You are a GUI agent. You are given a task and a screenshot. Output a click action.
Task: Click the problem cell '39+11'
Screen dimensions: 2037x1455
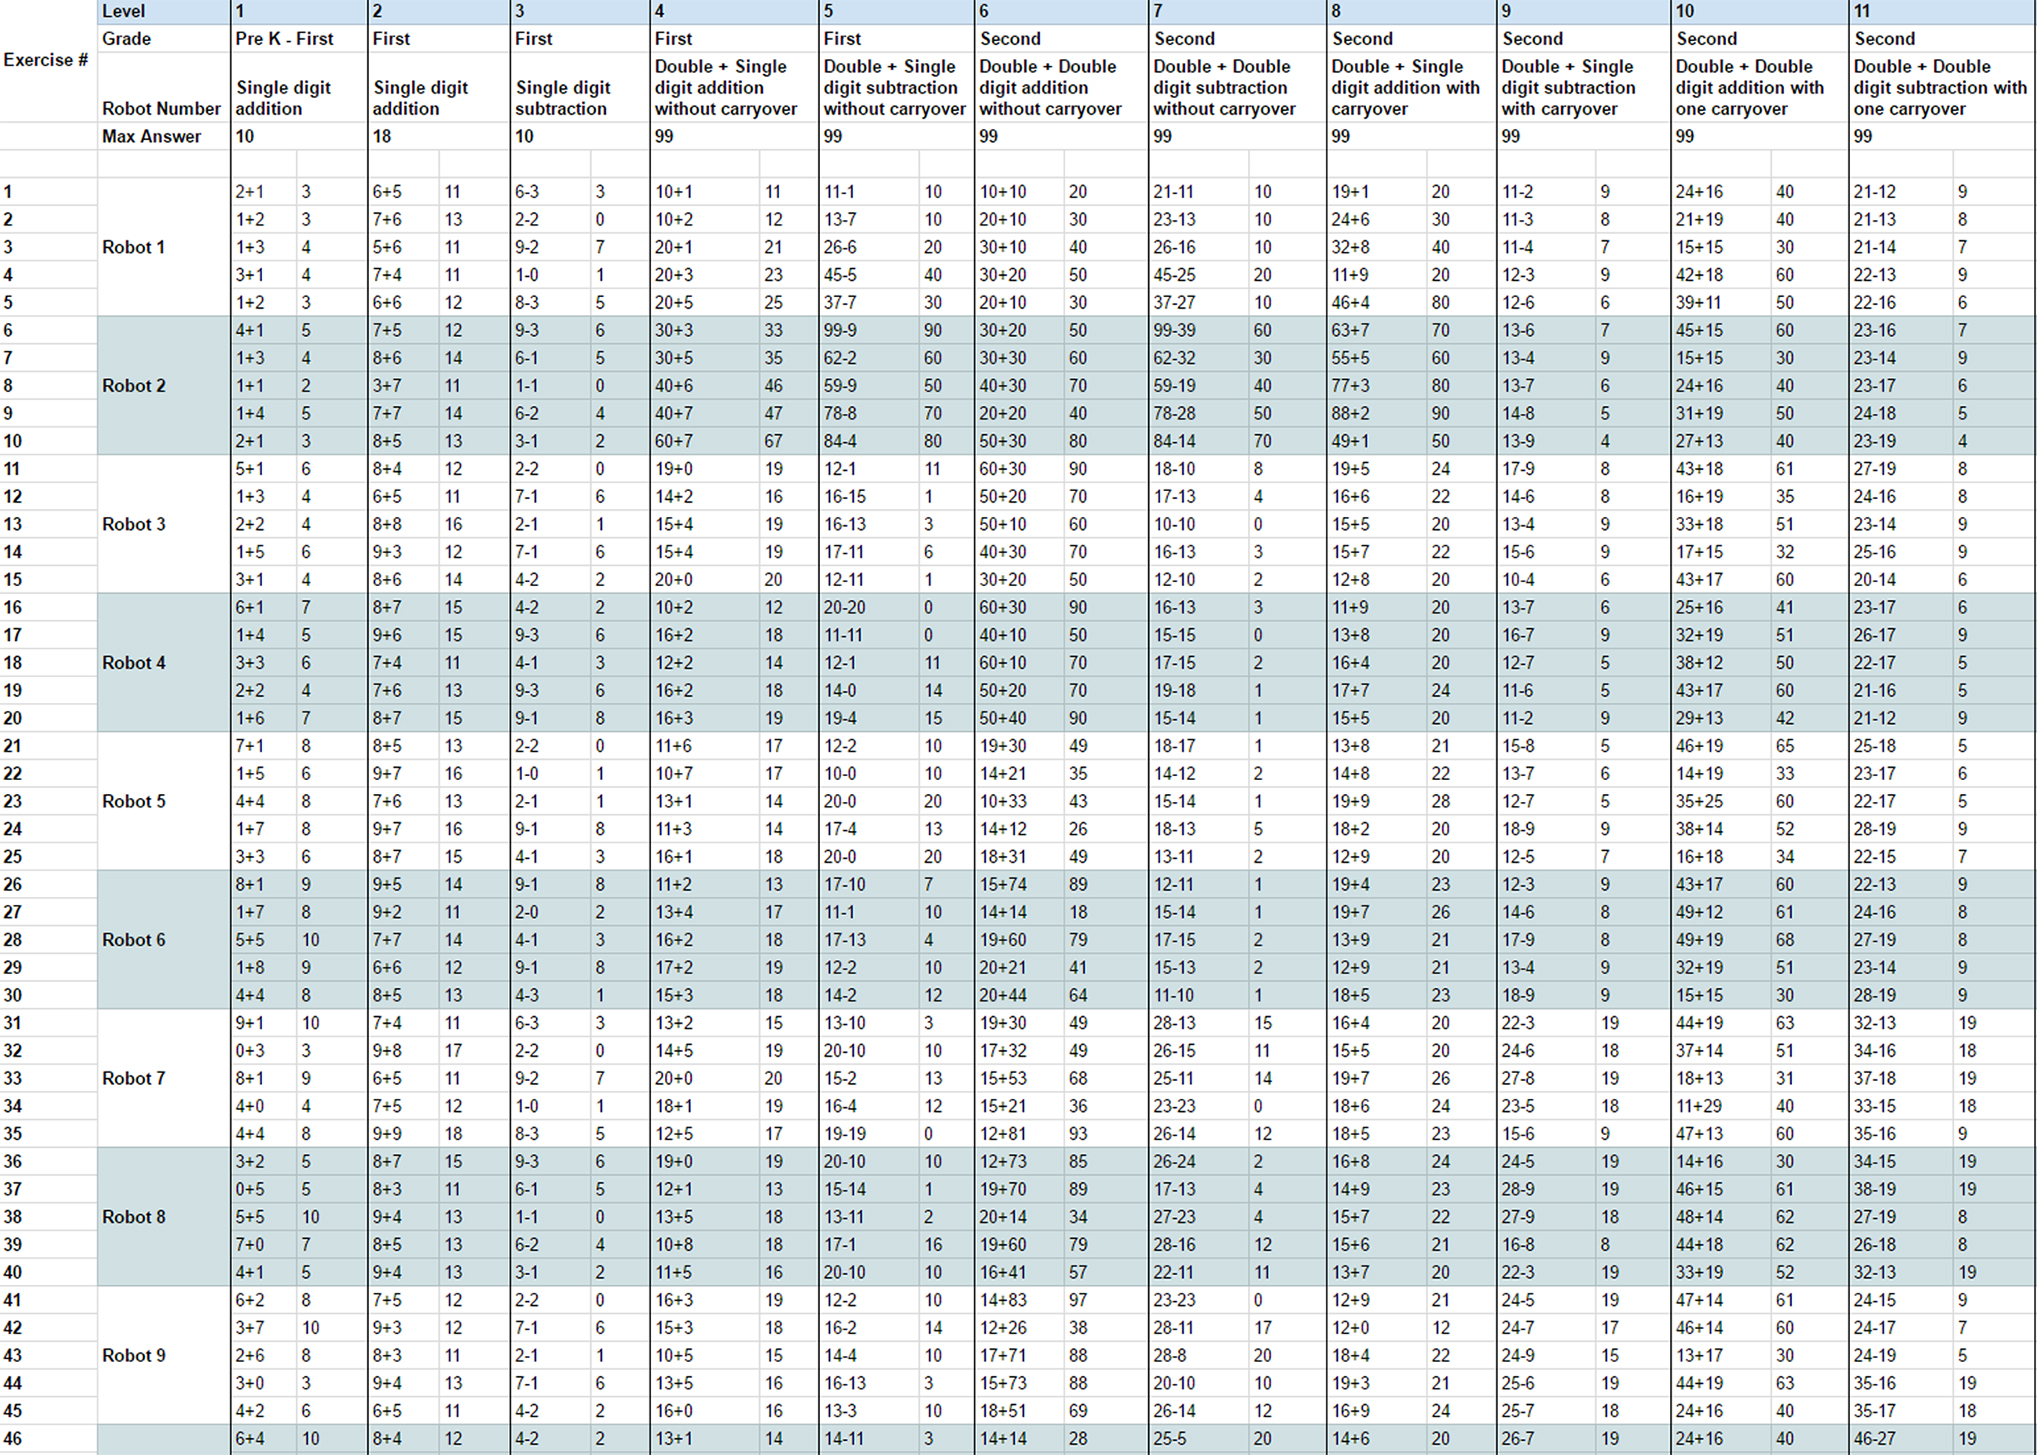[x=1720, y=302]
